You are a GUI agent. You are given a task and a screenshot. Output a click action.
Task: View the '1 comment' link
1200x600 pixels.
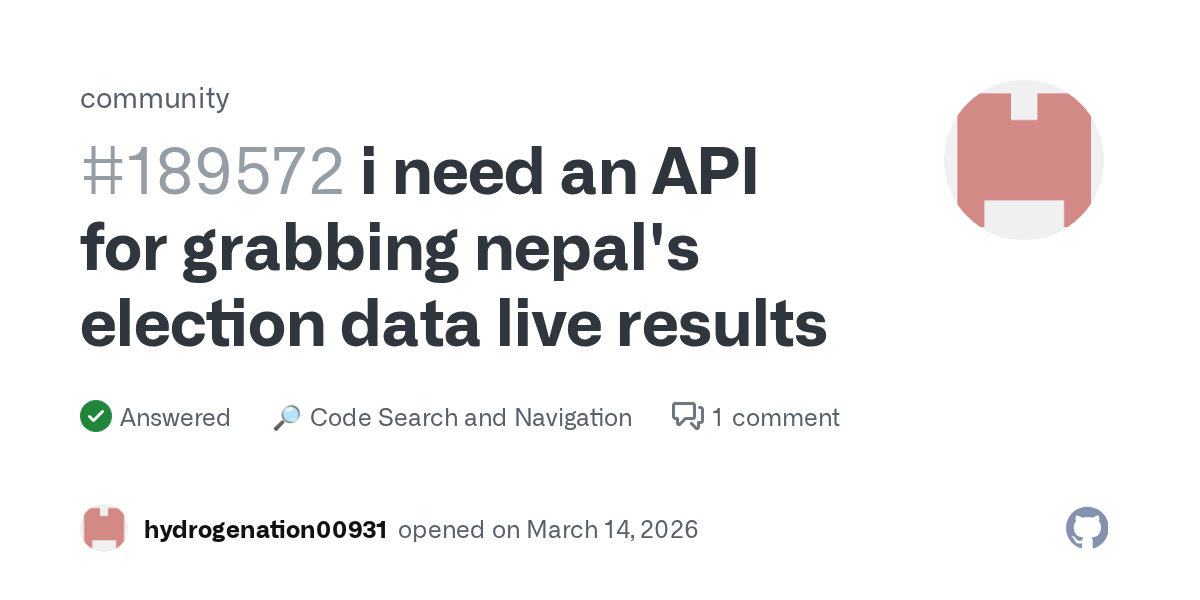click(775, 417)
